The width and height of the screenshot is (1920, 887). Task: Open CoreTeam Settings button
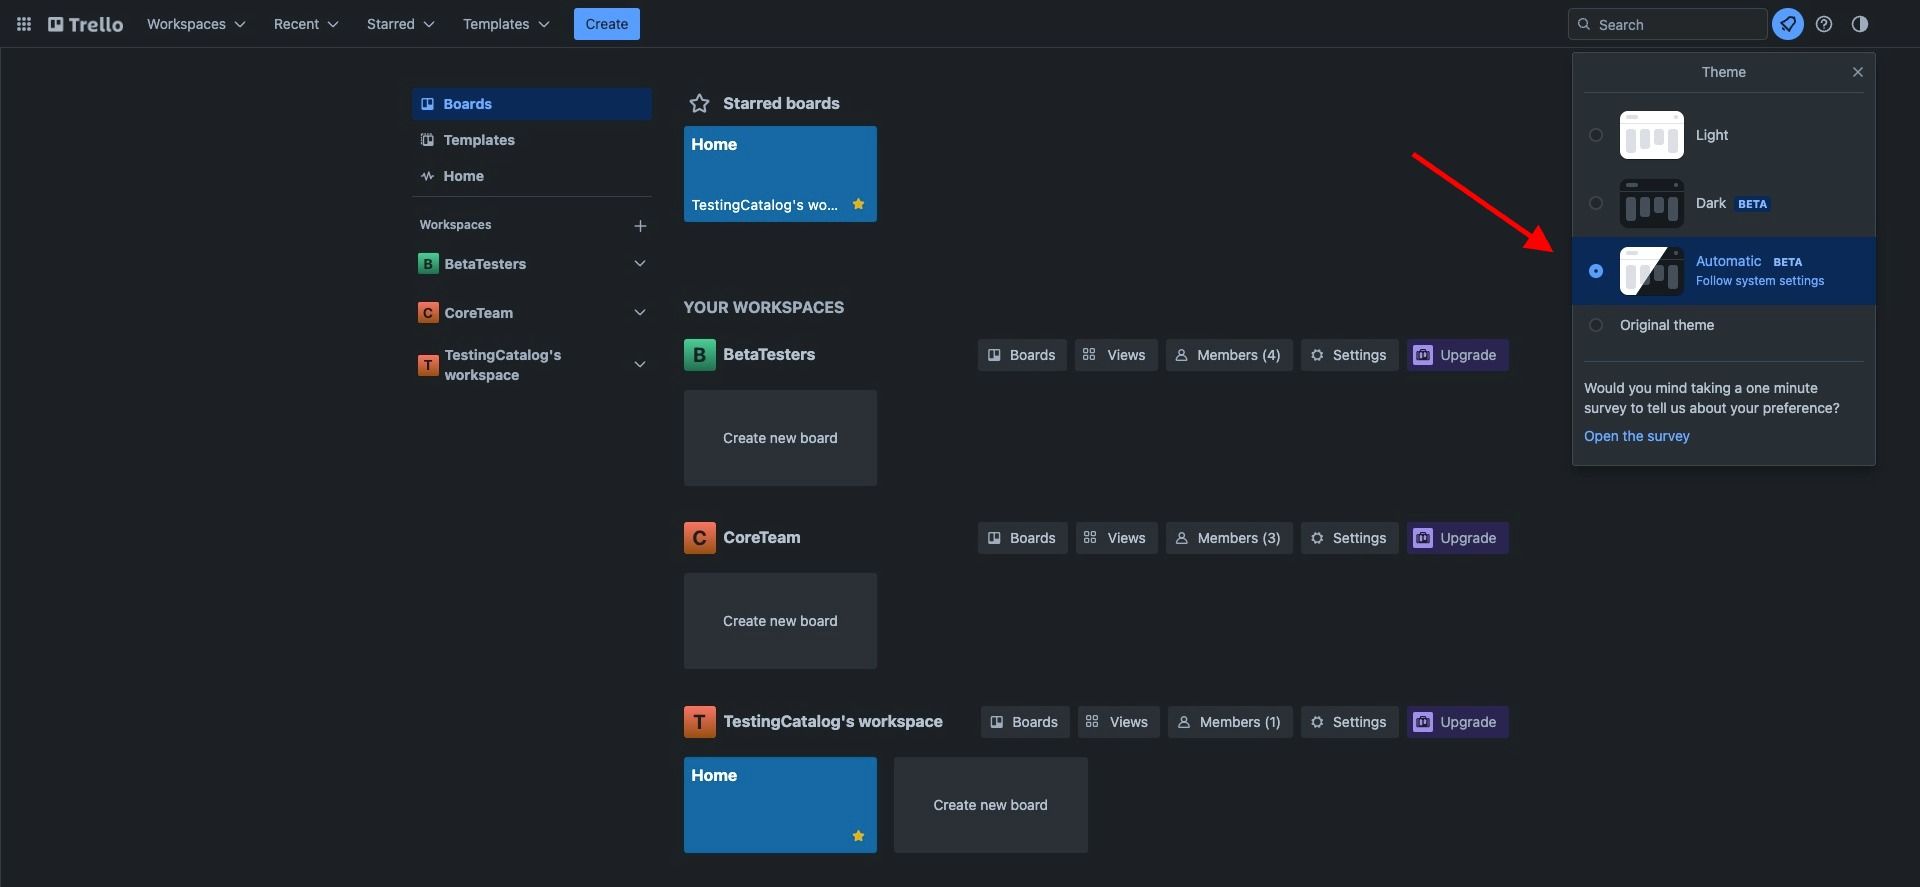click(x=1349, y=538)
